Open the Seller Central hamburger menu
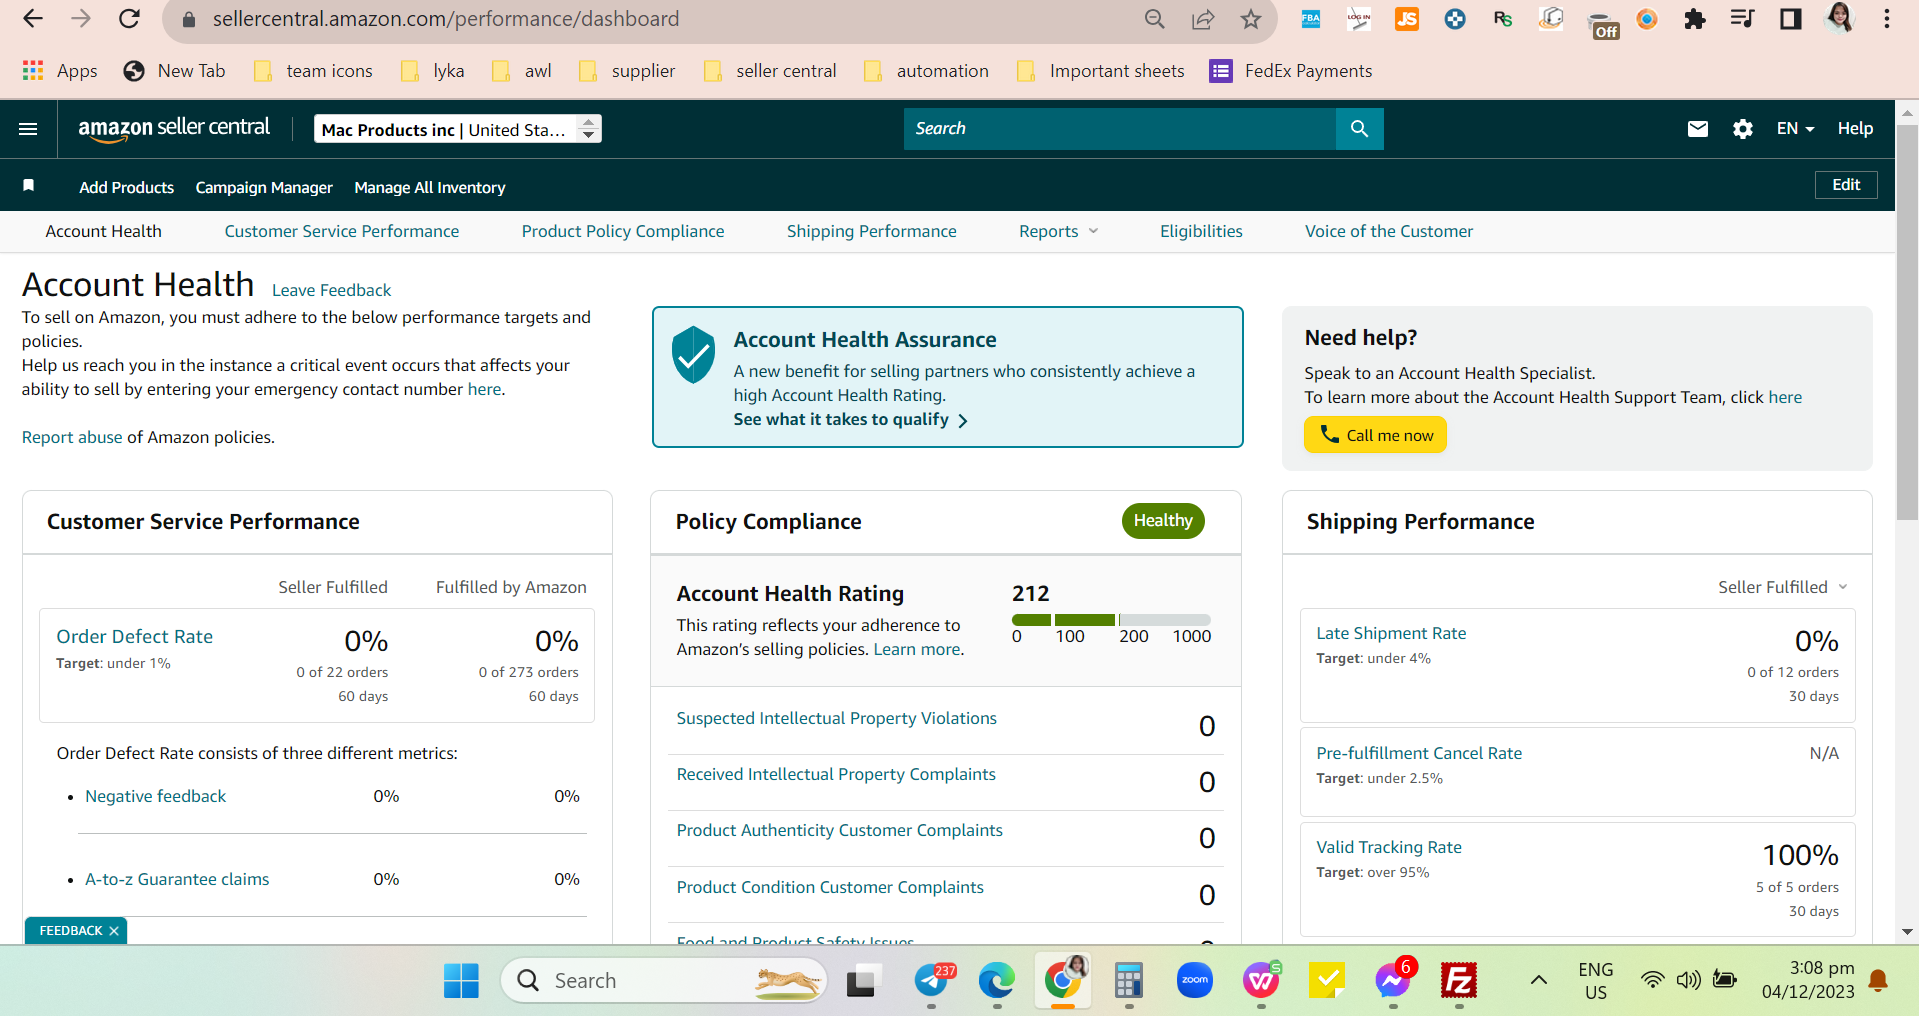Viewport: 1919px width, 1016px height. click(28, 129)
